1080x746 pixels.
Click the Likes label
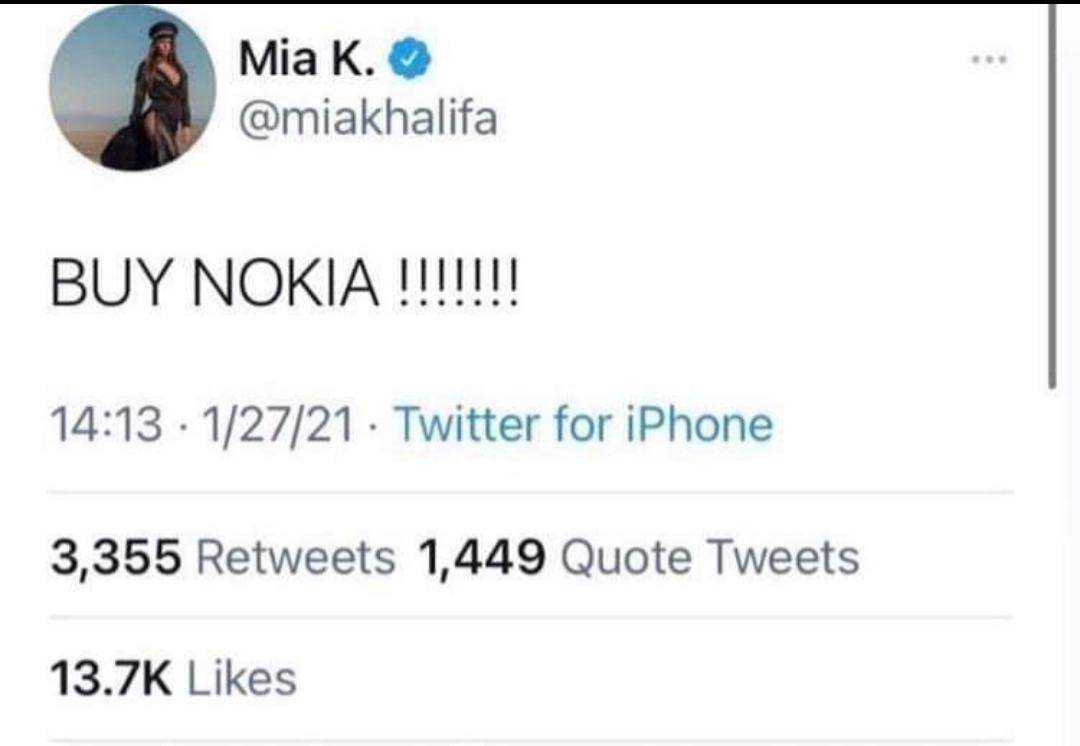pos(241,679)
